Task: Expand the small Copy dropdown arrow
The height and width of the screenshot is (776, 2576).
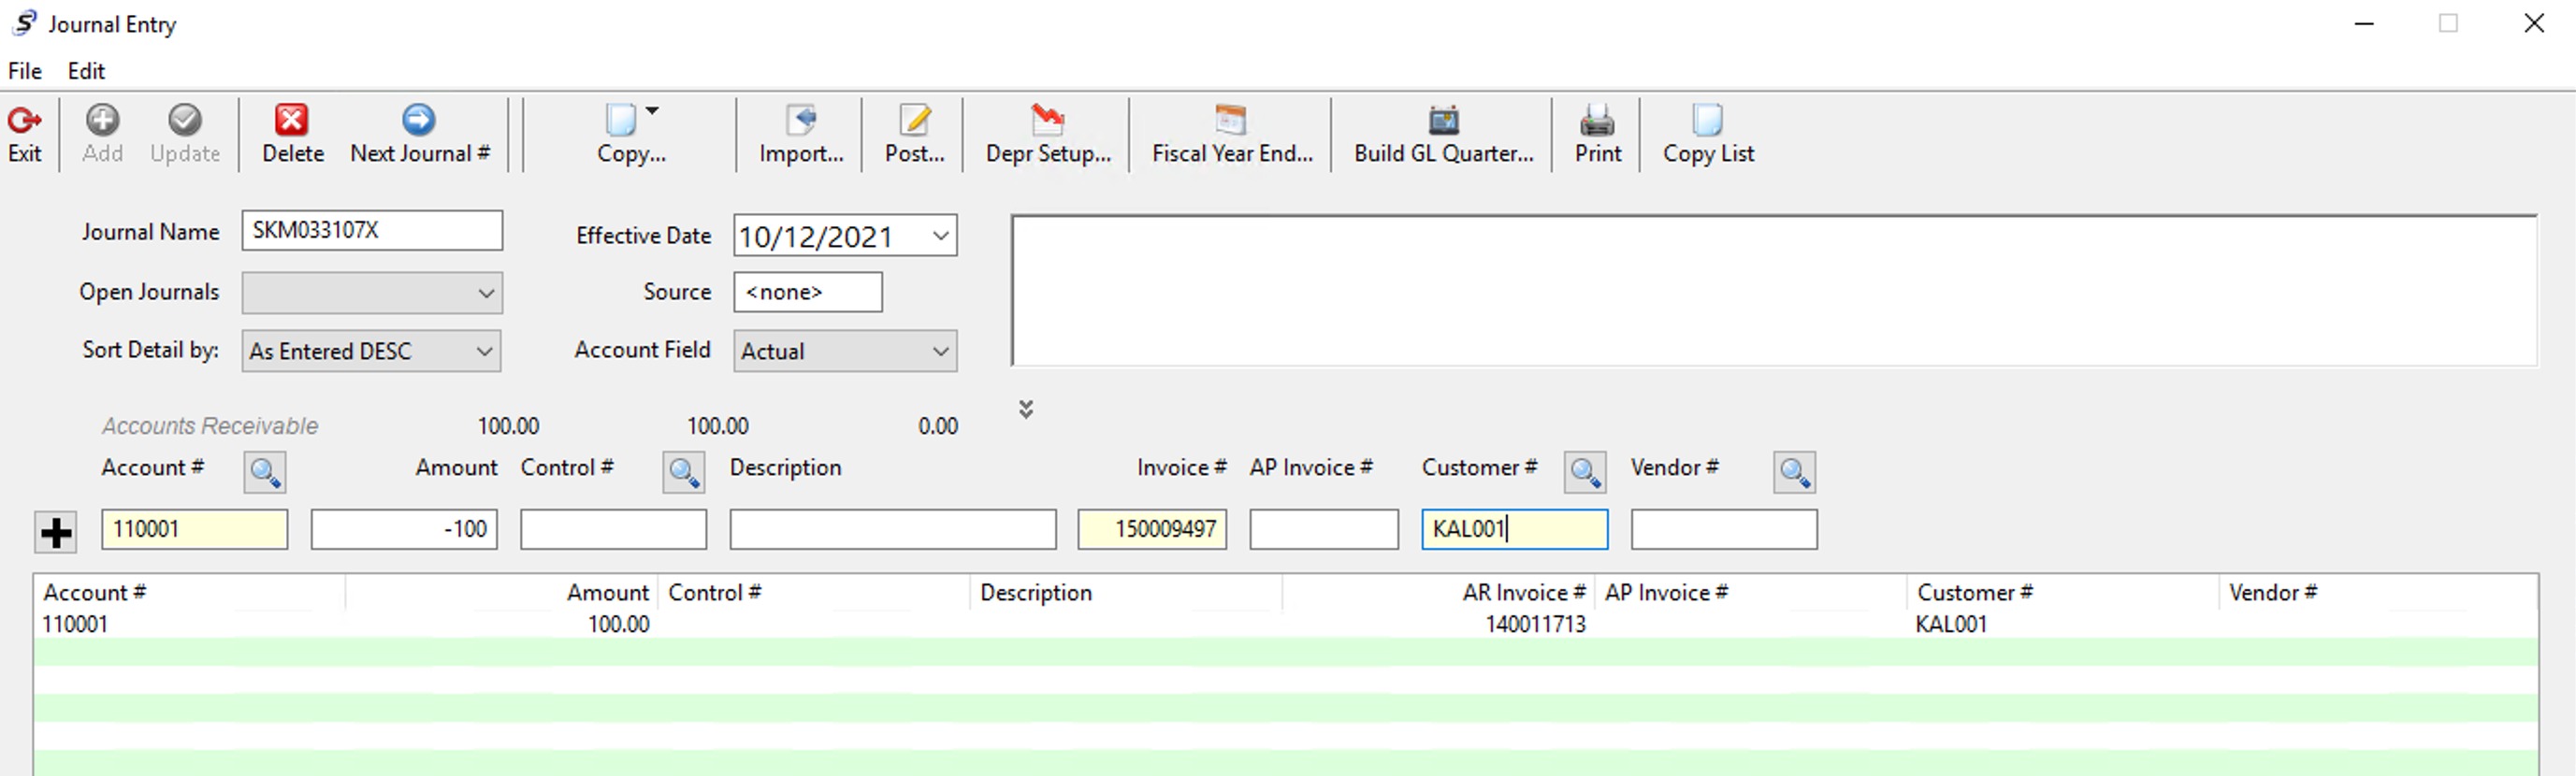Action: [x=652, y=111]
